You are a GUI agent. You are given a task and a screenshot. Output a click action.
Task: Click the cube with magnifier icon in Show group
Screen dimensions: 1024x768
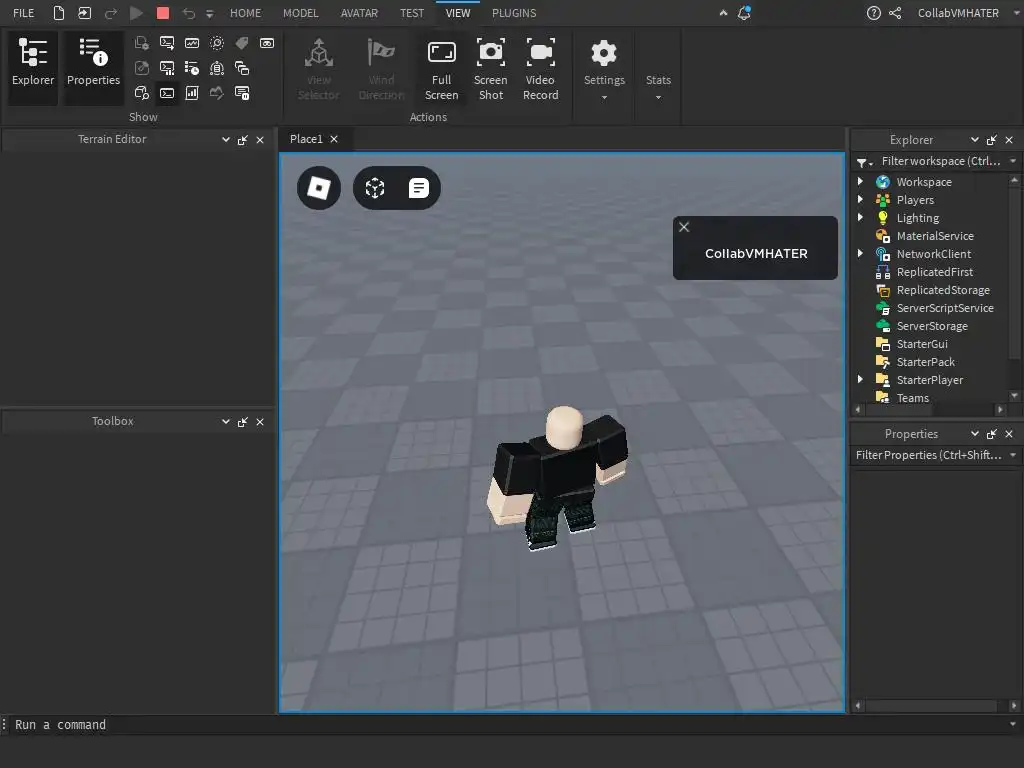(142, 93)
